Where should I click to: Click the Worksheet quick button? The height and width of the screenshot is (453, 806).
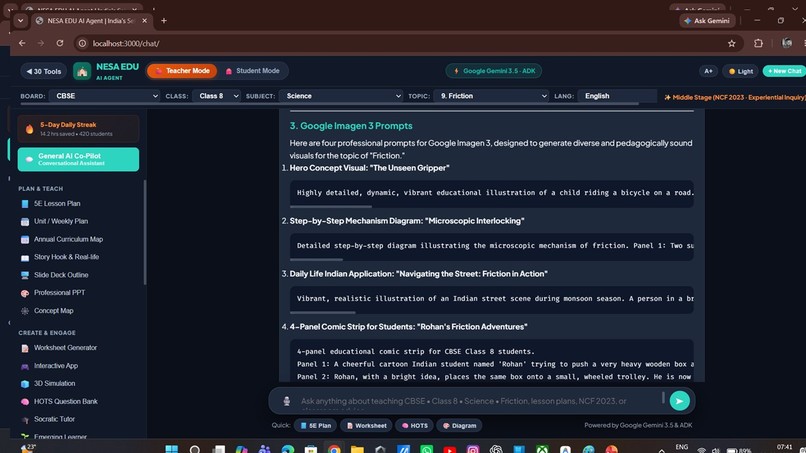click(367, 426)
